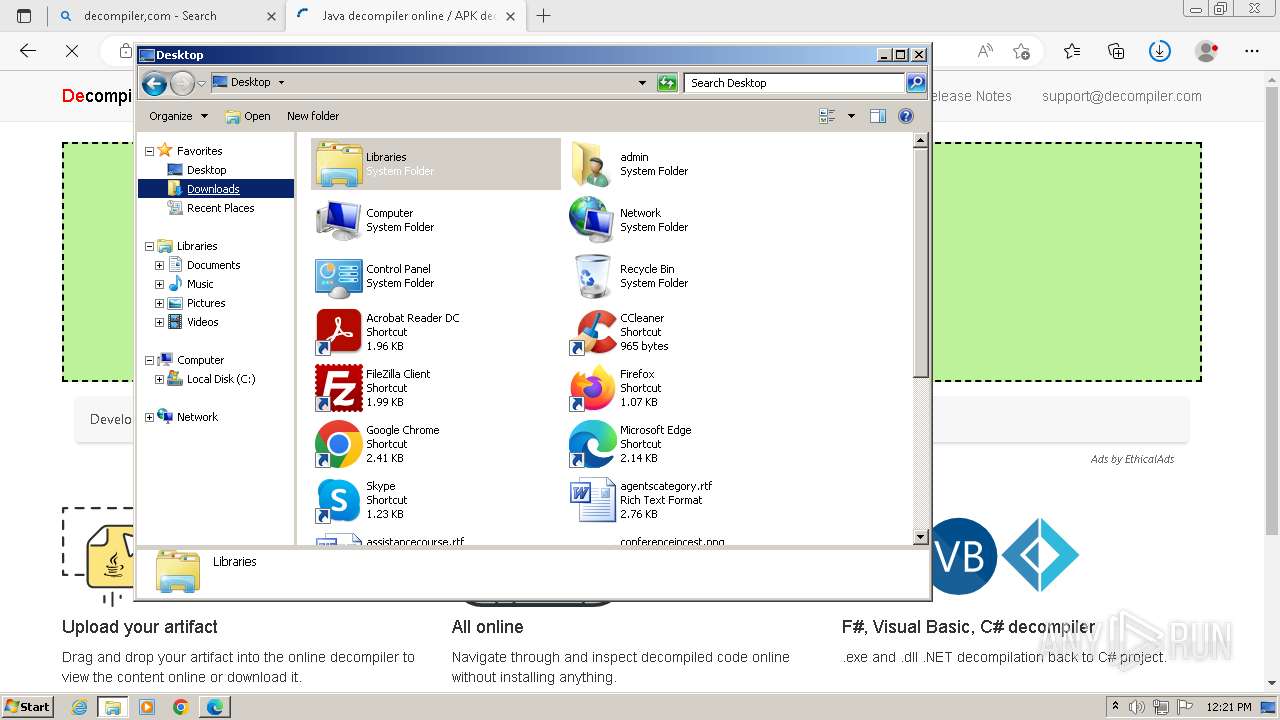Open the Start menu
This screenshot has width=1280, height=720.
27,707
